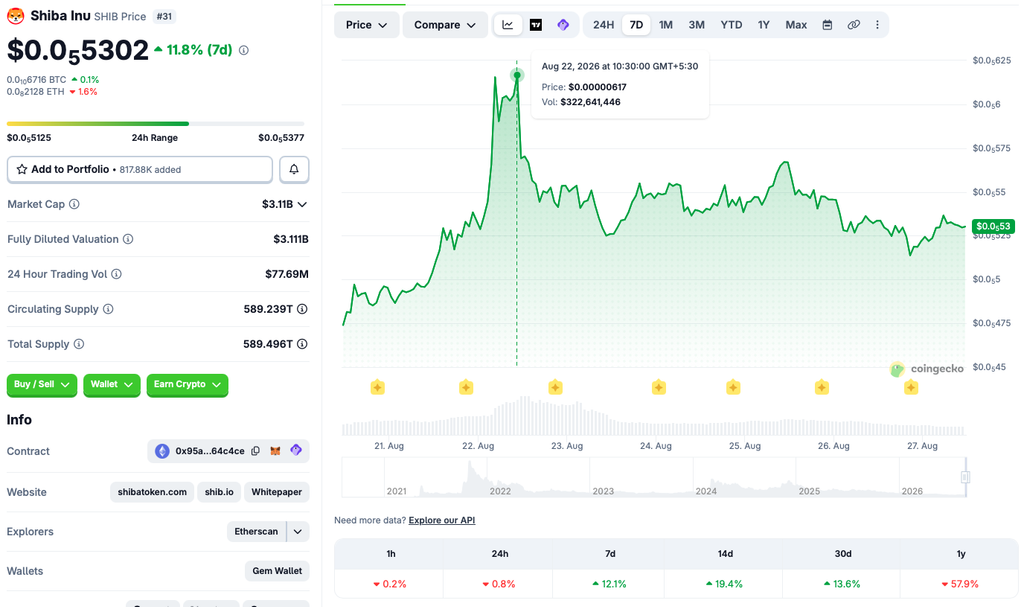Select the Max time range
The height and width of the screenshot is (607, 1024).
tap(796, 25)
